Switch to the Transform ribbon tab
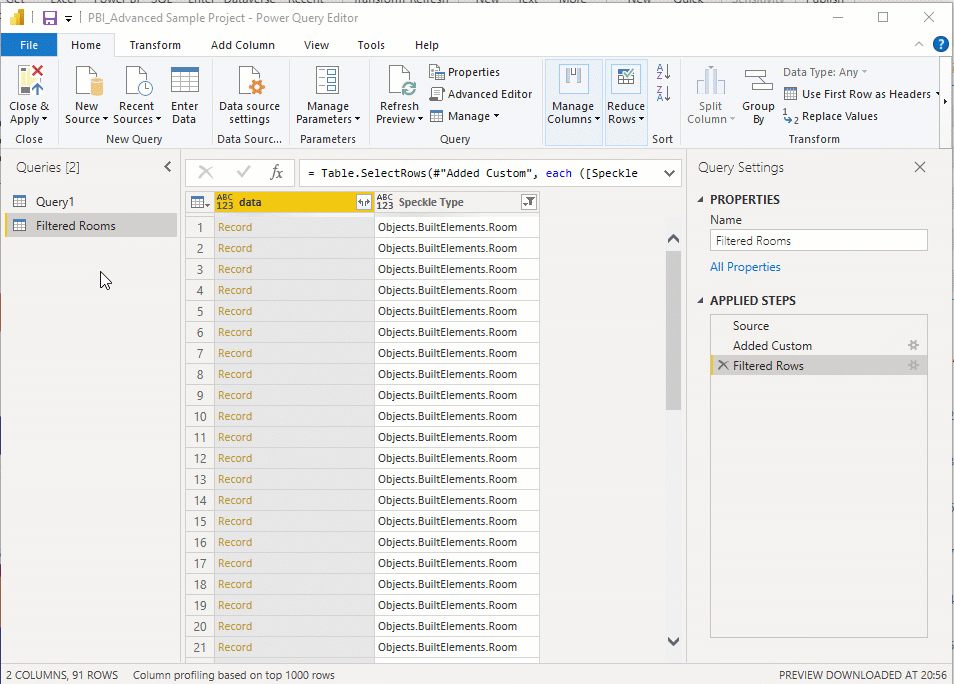Screen dimensions: 954x684 (154, 45)
